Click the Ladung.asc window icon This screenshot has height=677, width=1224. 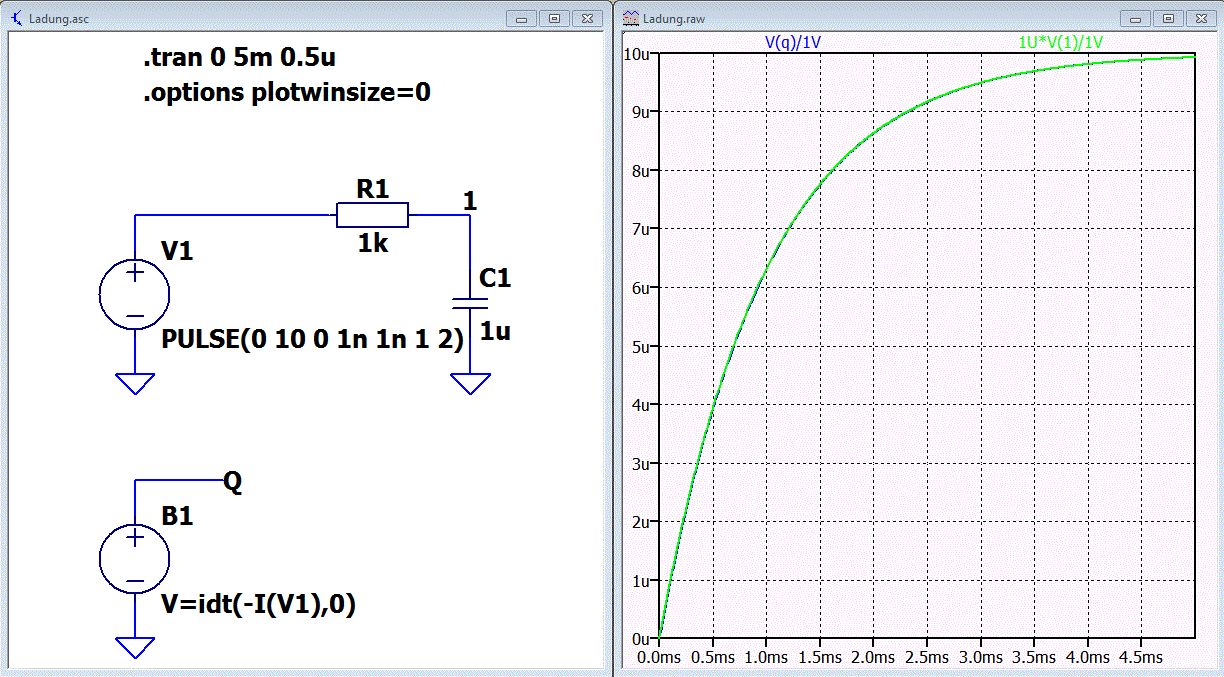21,18
